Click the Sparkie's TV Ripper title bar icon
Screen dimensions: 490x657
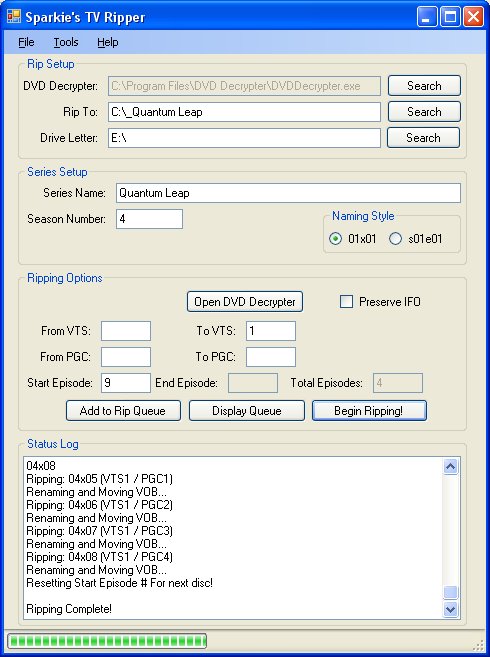pos(14,16)
